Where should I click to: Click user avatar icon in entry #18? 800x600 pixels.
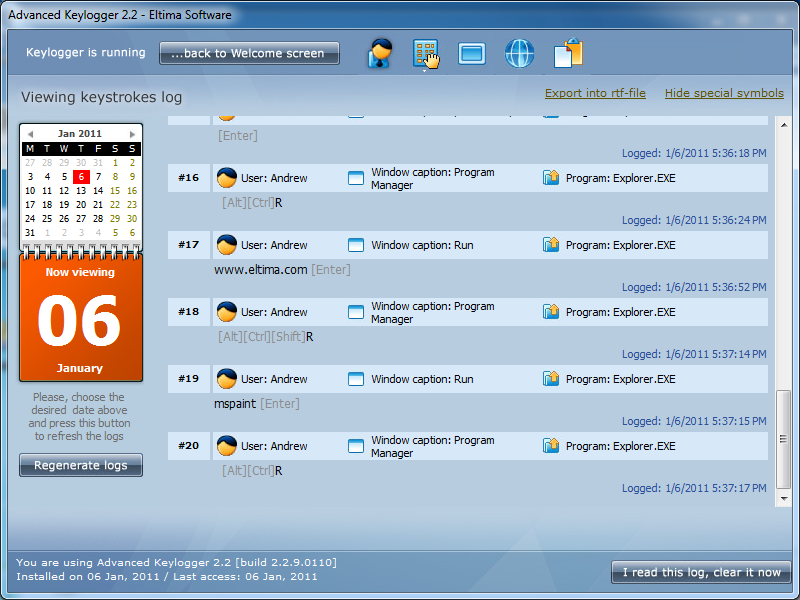click(x=227, y=312)
